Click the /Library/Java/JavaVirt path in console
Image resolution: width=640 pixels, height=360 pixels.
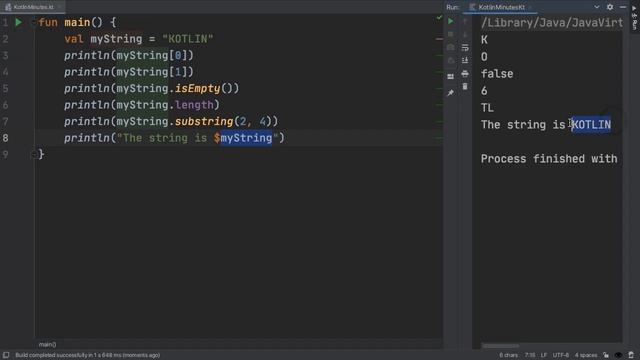(x=552, y=23)
